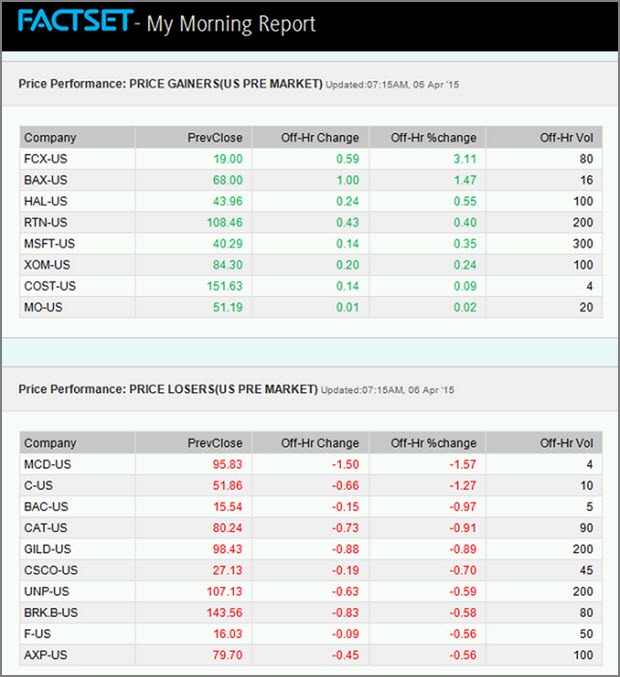The width and height of the screenshot is (620, 677).
Task: Select the Price Gainers section title
Action: coord(170,84)
